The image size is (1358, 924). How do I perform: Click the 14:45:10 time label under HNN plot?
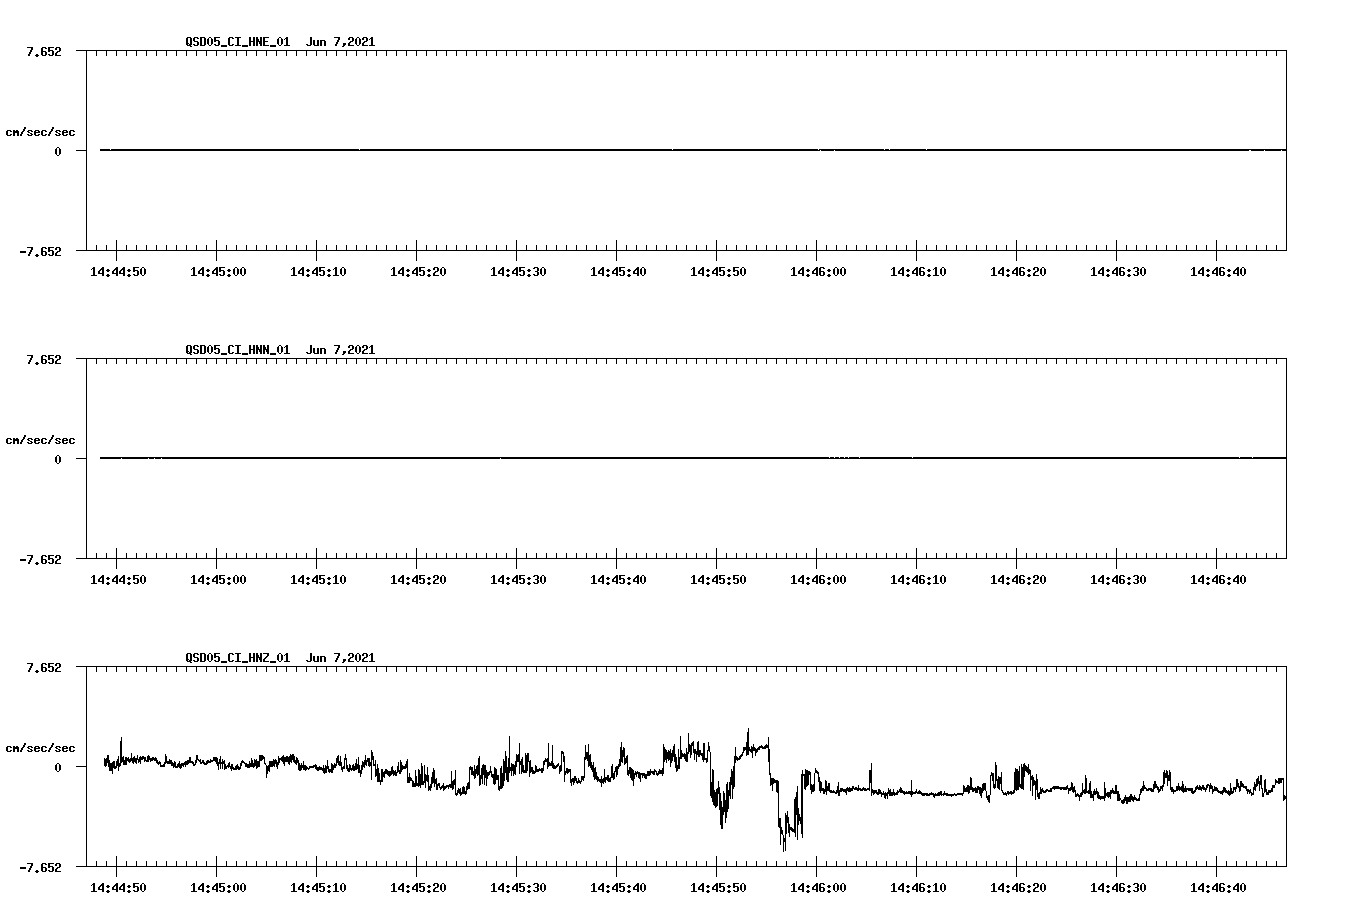318,580
